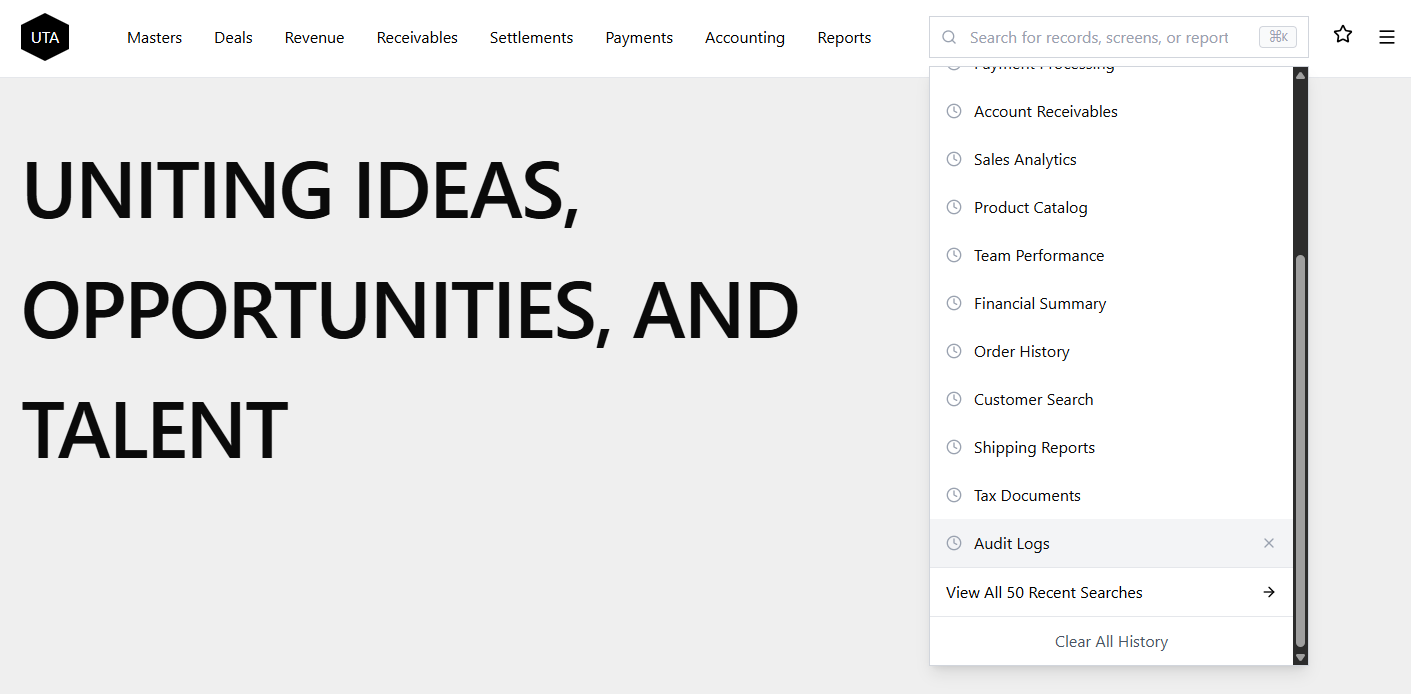Click the clock icon beside Tax Documents
Viewport: 1411px width, 694px height.
tap(954, 495)
